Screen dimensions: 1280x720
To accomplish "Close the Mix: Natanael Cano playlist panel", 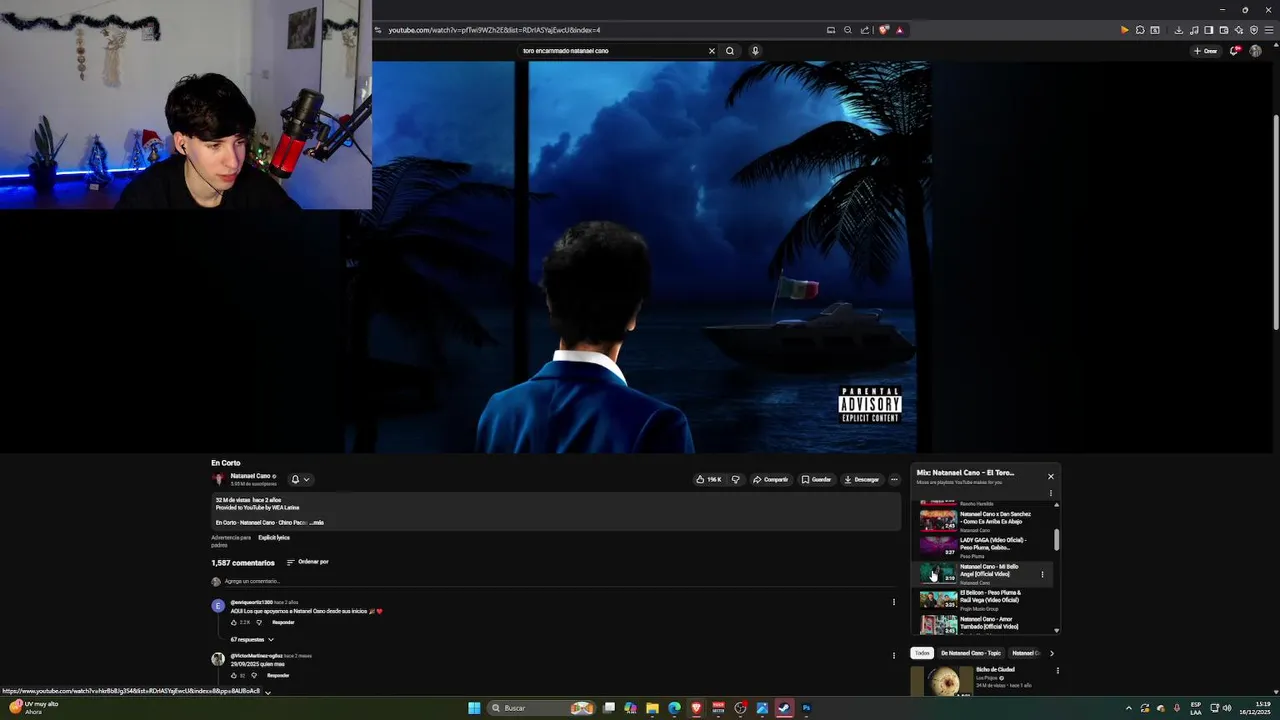I will (x=1051, y=476).
